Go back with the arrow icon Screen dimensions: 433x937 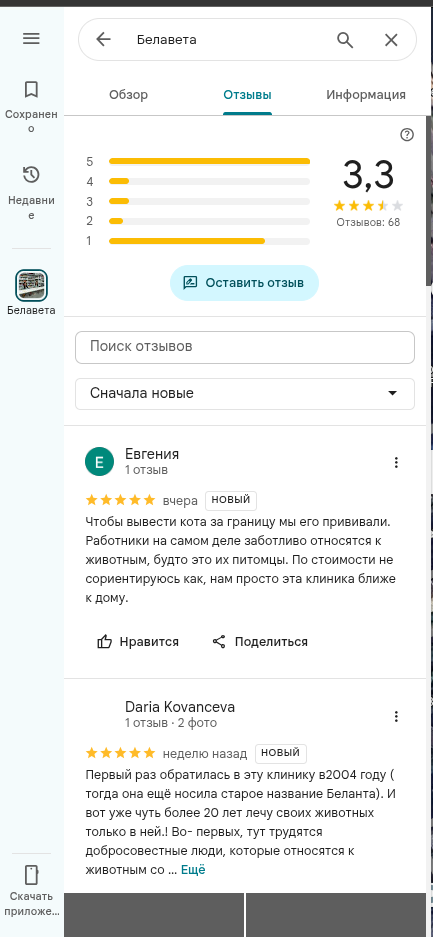point(103,39)
